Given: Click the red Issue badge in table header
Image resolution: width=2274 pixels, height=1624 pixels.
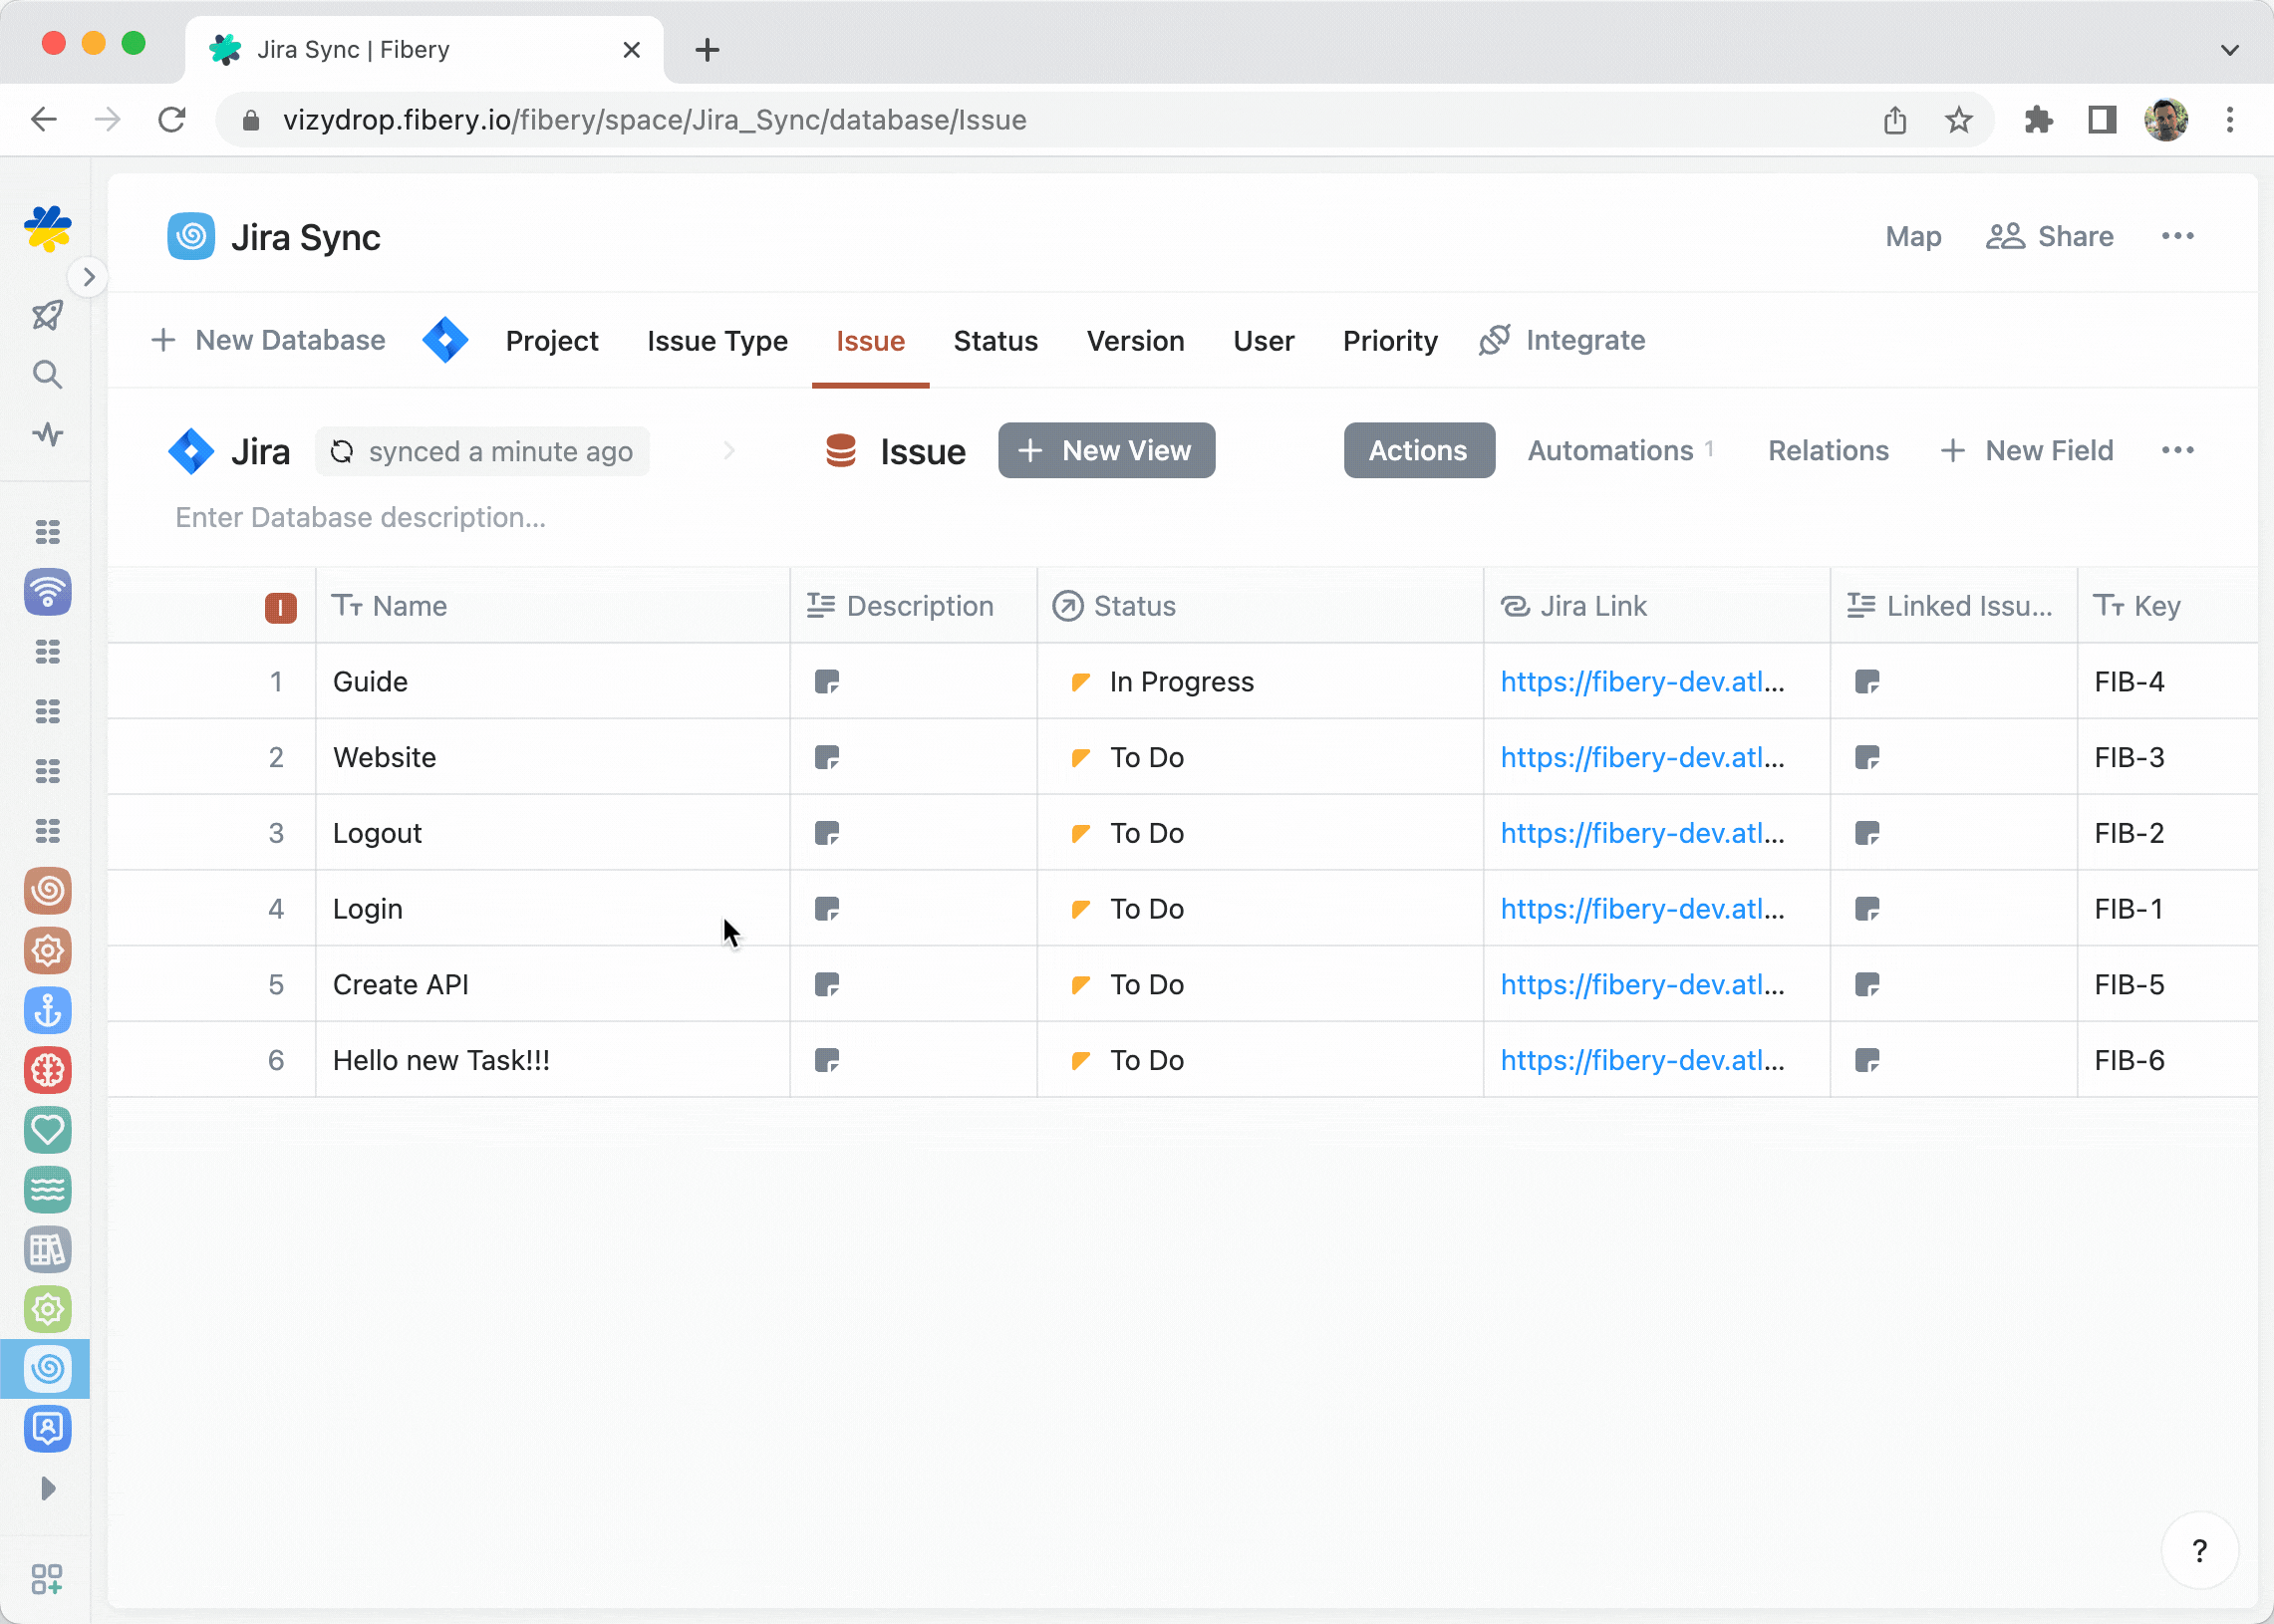Looking at the screenshot, I should point(280,607).
